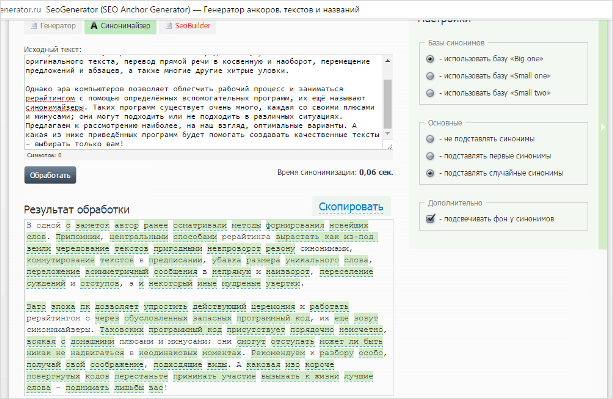Toggle подсвечивать фон у синонимов checkbox
Screen dimensions: 613x399
(430, 218)
